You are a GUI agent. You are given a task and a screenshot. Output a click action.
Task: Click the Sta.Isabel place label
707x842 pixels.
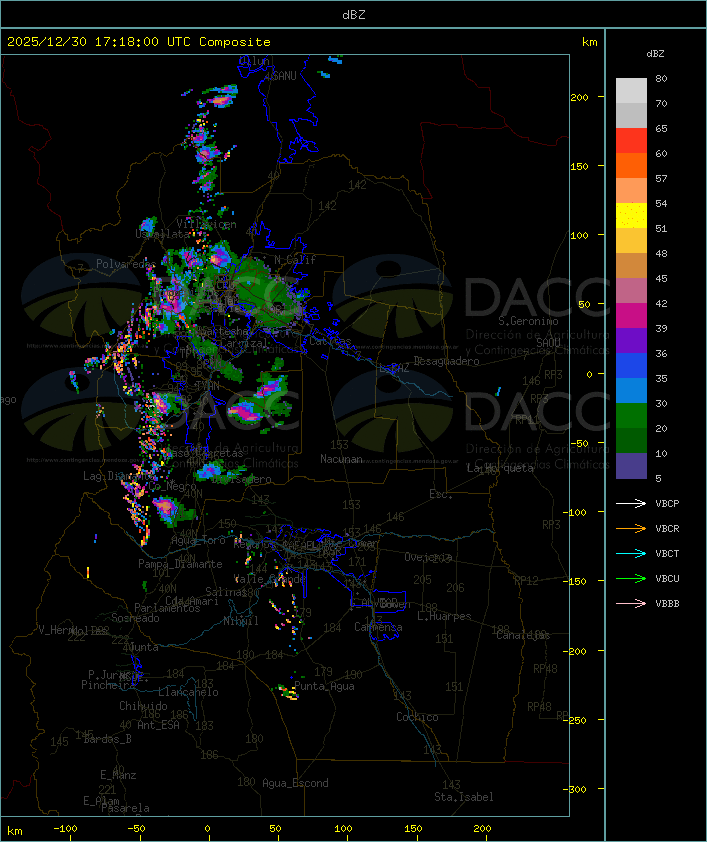click(464, 797)
